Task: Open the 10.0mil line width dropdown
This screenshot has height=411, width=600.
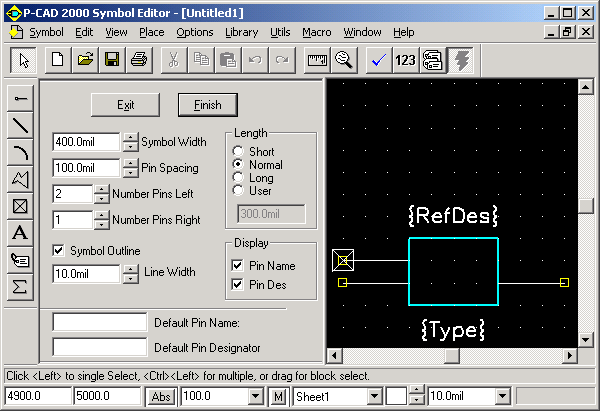Action: [x=502, y=396]
